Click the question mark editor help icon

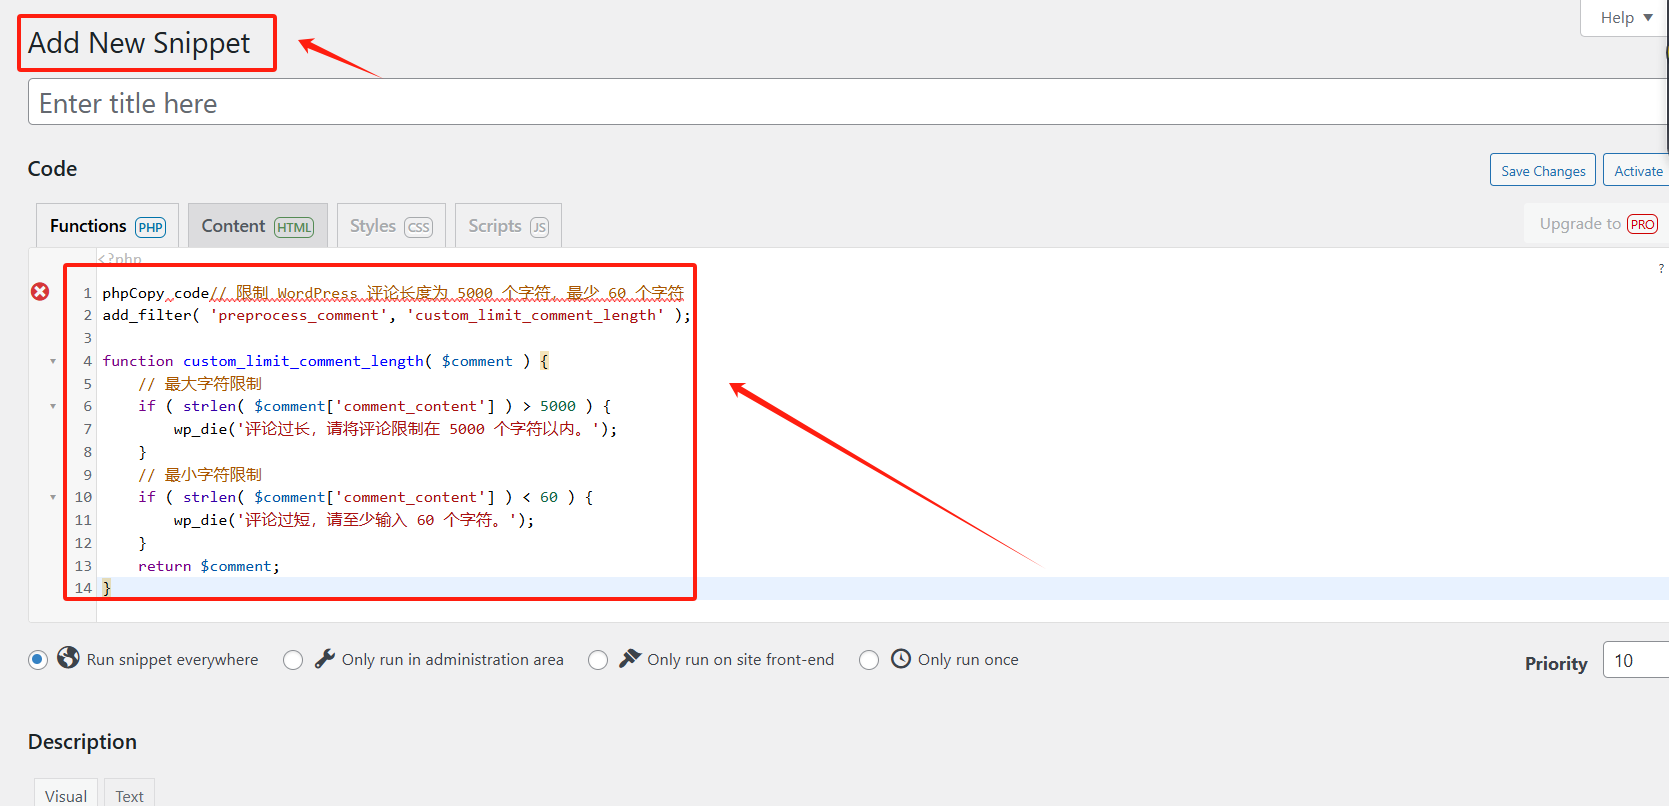pos(1661,269)
